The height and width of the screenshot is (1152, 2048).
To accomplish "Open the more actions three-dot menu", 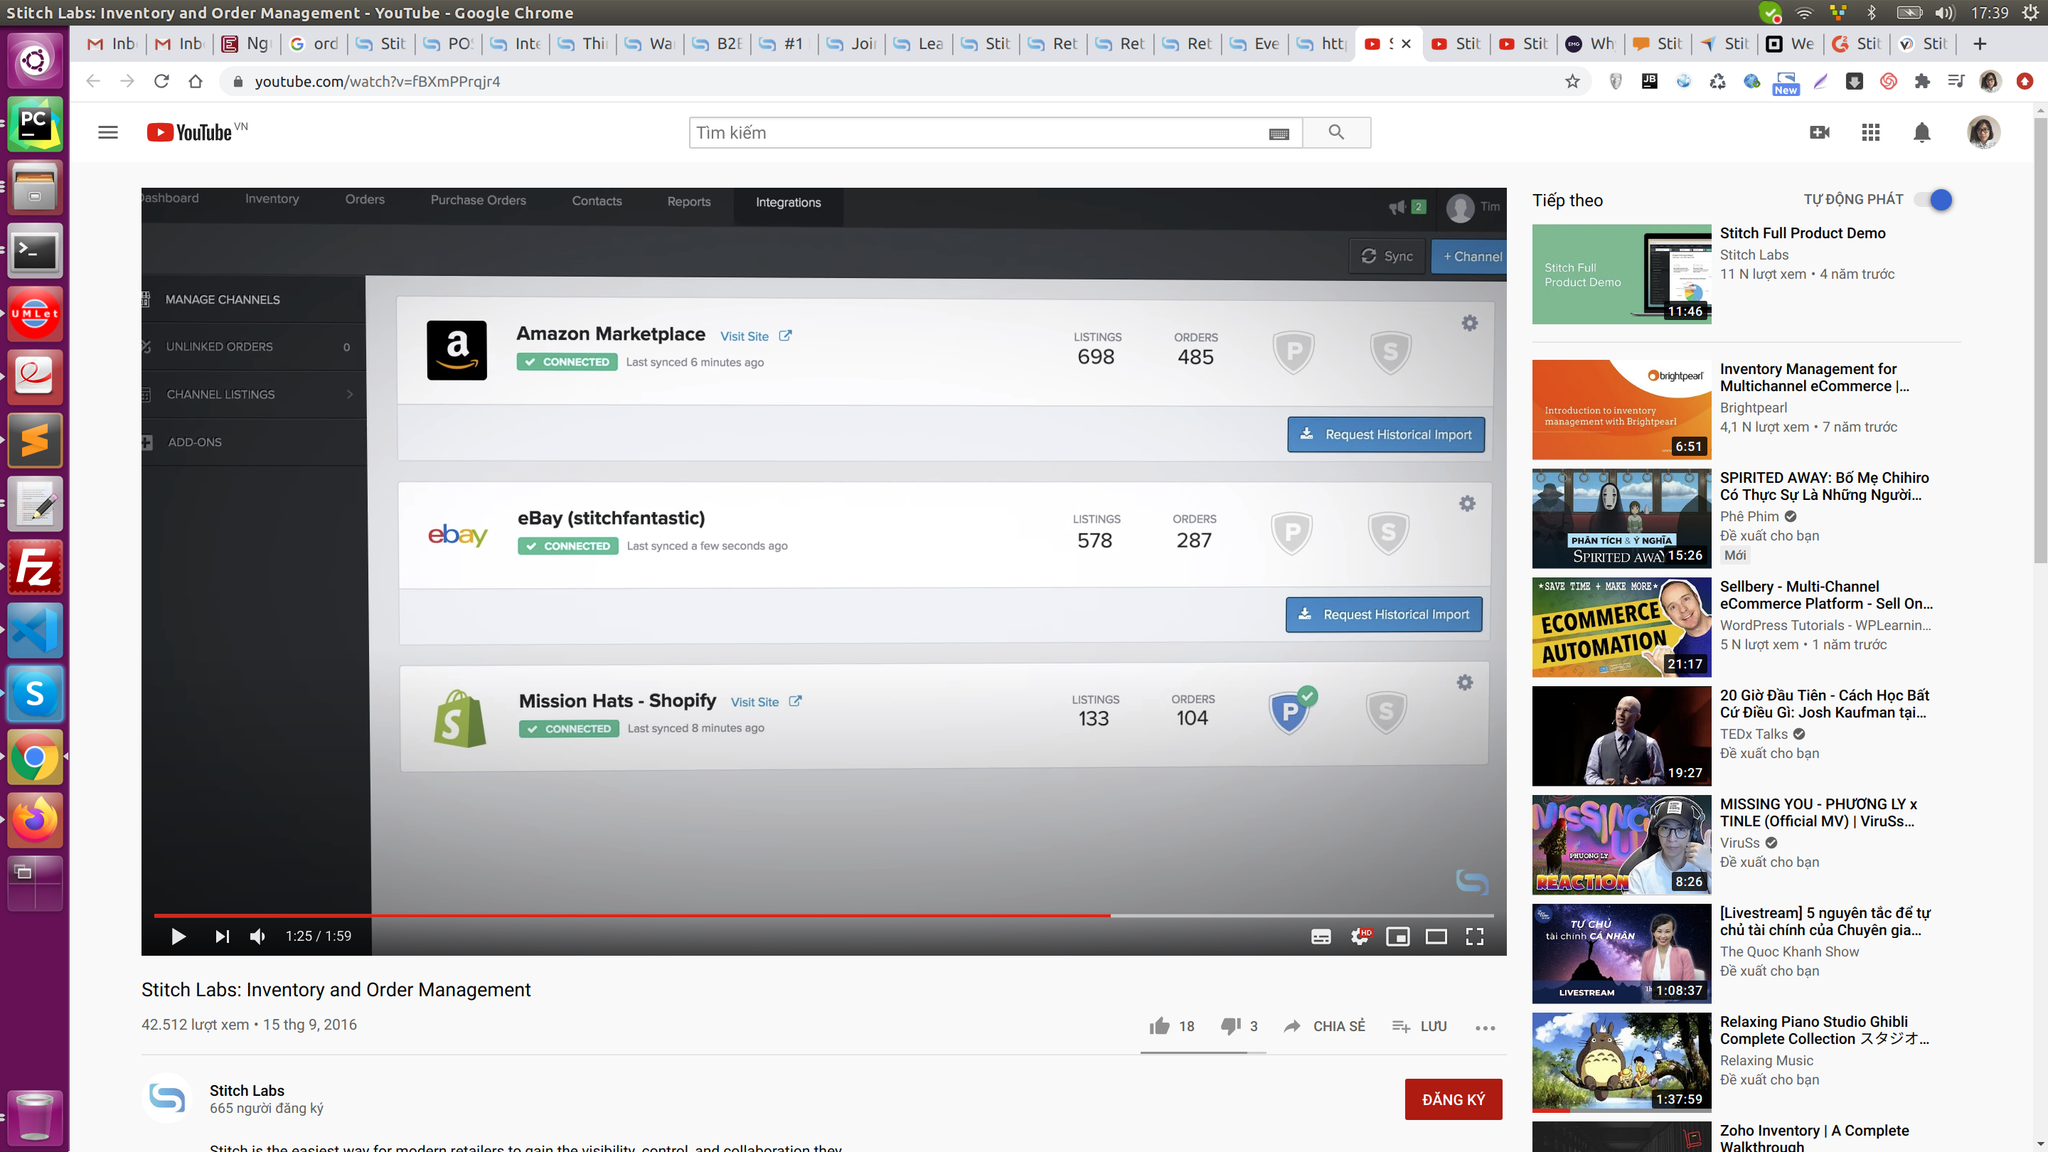I will 1485,1027.
